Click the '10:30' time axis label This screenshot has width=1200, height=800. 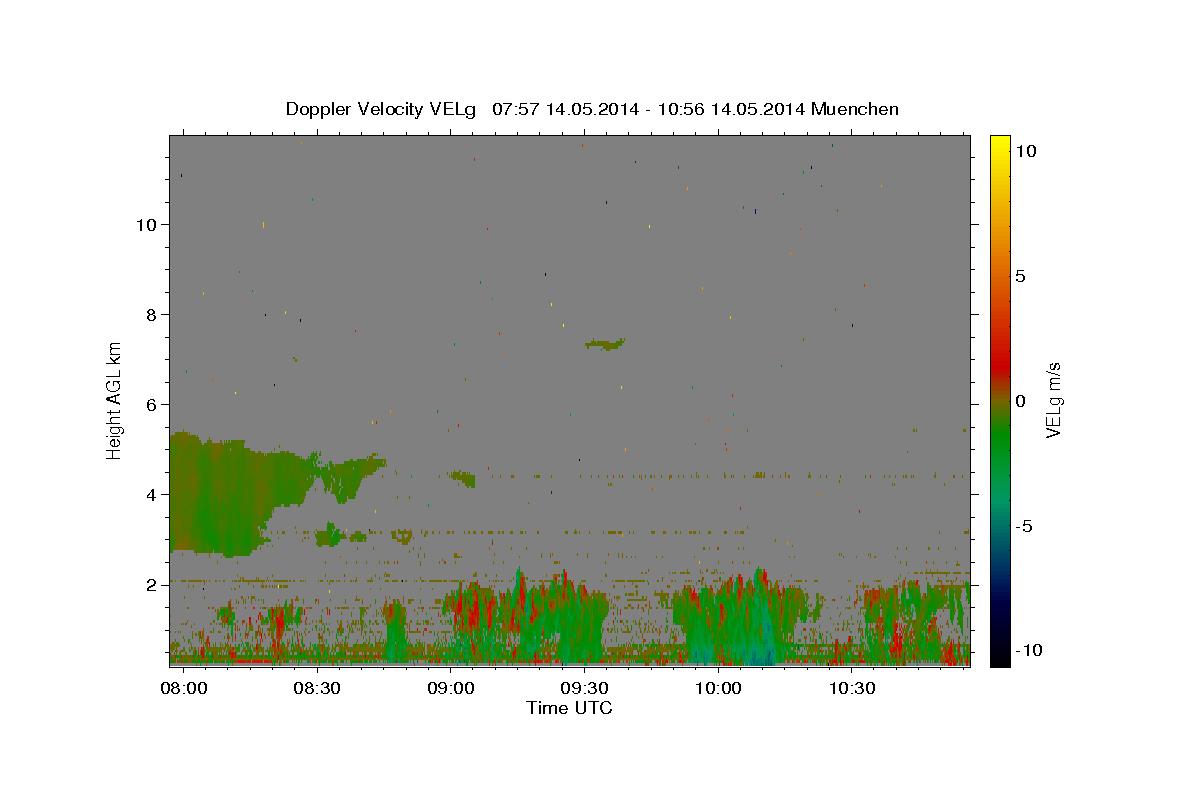tap(852, 689)
